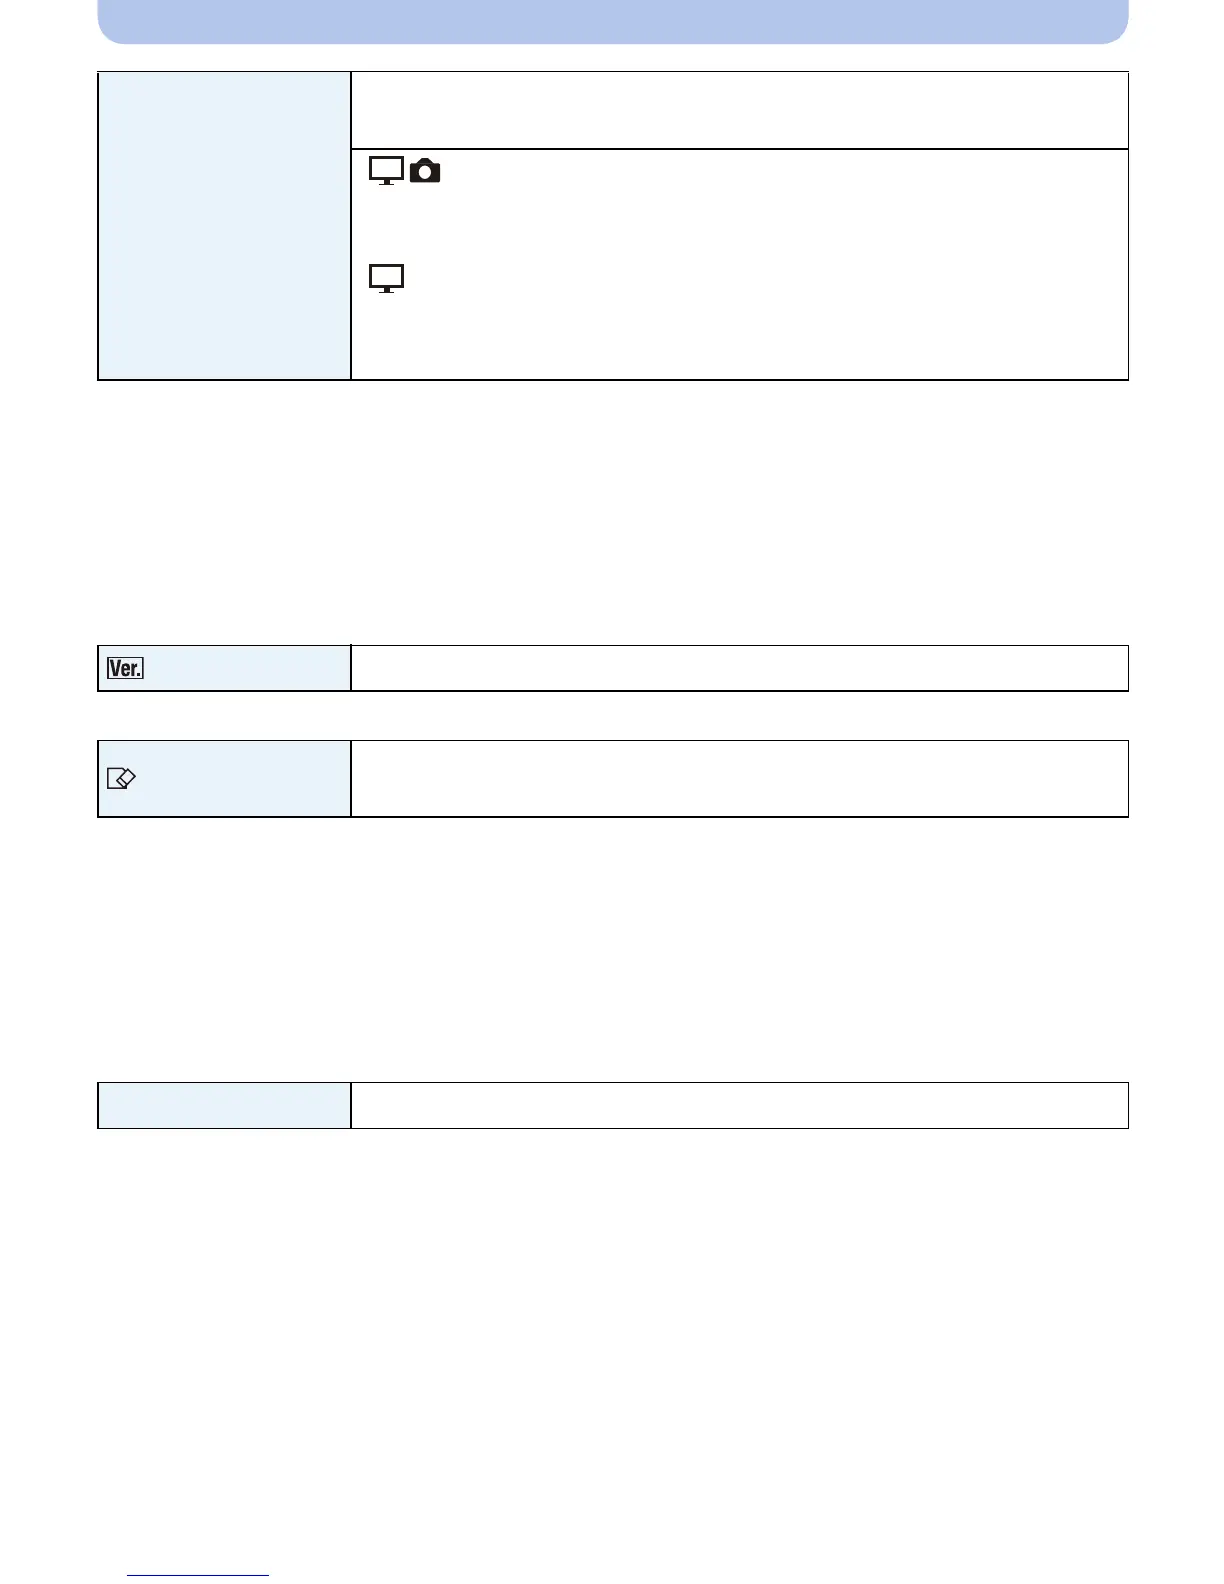Click the table cell containing the monitor icons
Screen dimensions: 1224x1584
click(x=740, y=264)
